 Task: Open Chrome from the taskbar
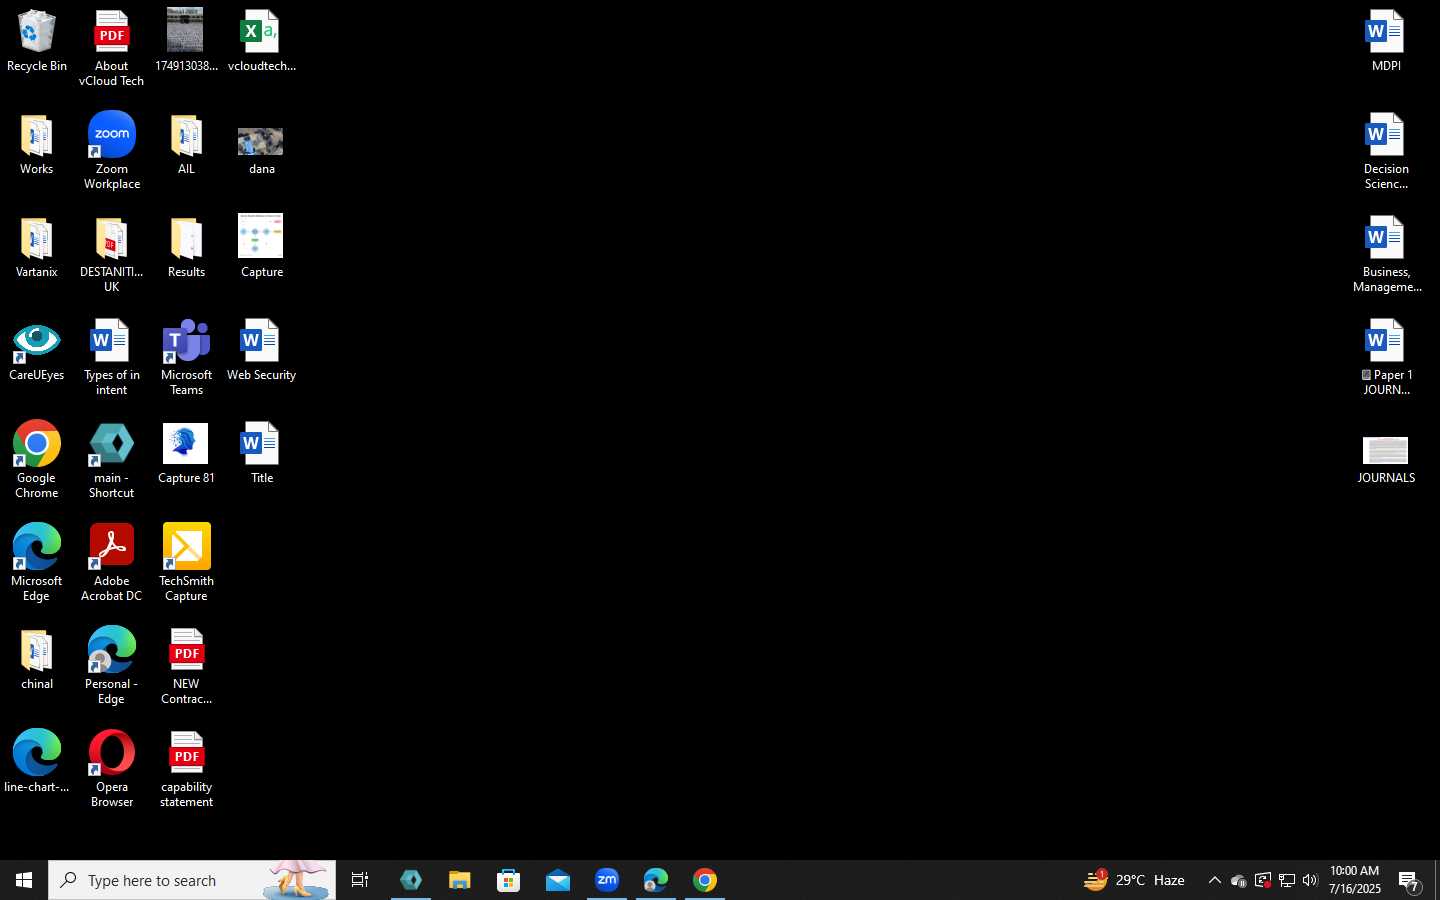(705, 880)
